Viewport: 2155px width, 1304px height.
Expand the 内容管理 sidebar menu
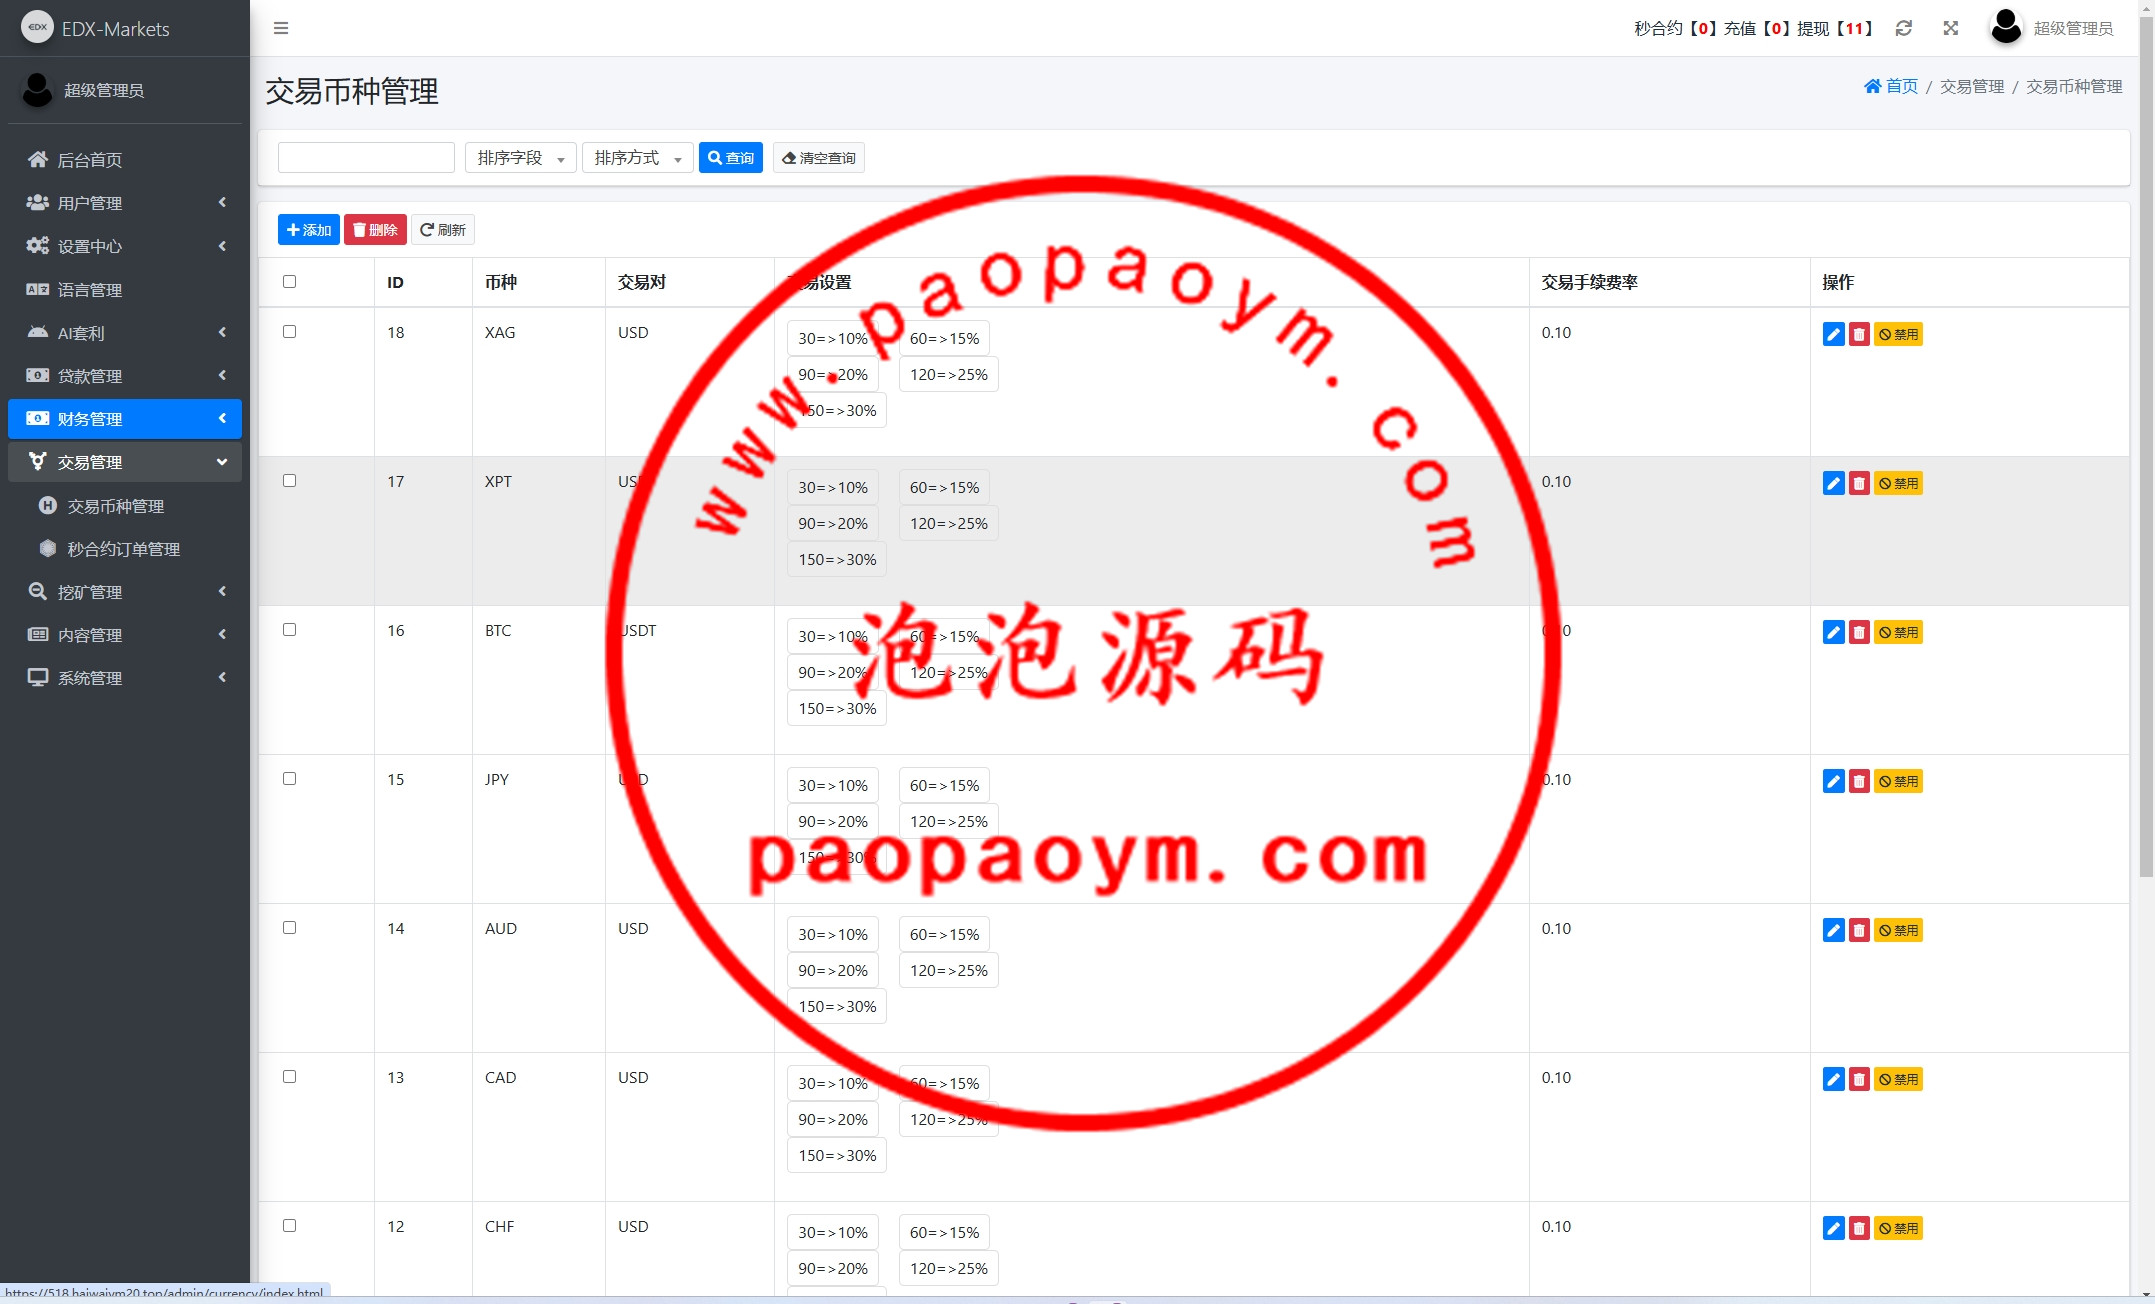(125, 635)
